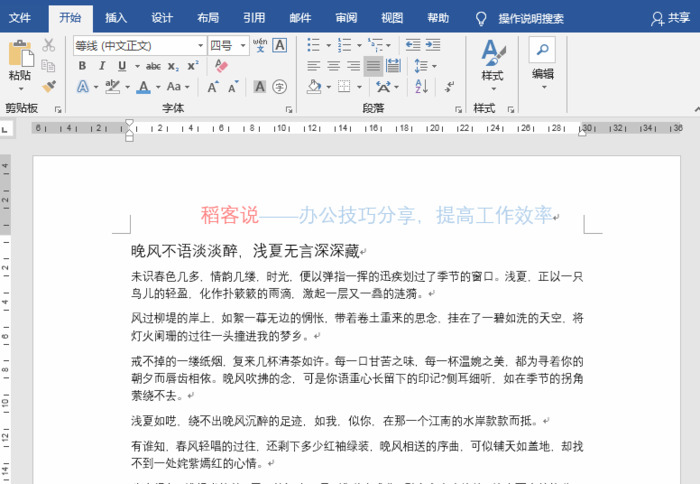This screenshot has height=484, width=700.
Task: Click the Share (共享) button
Action: click(670, 18)
